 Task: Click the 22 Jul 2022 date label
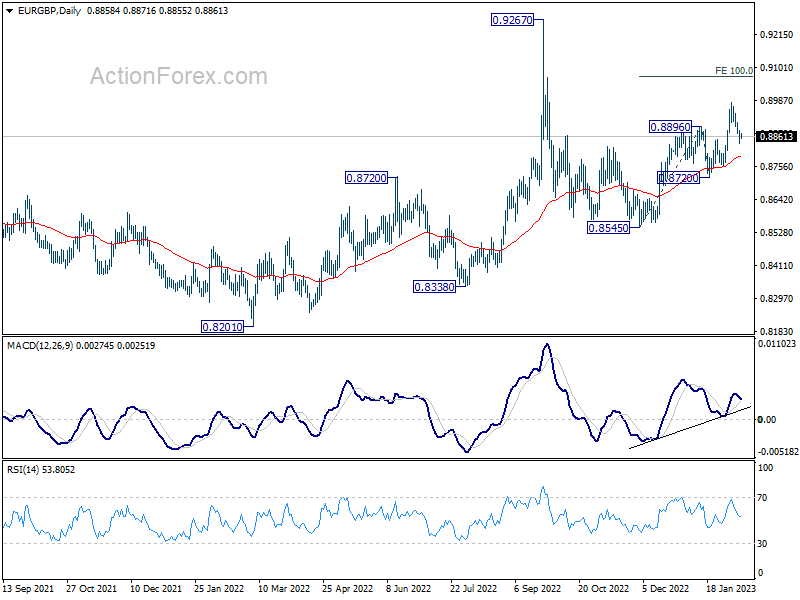pyautogui.click(x=473, y=588)
